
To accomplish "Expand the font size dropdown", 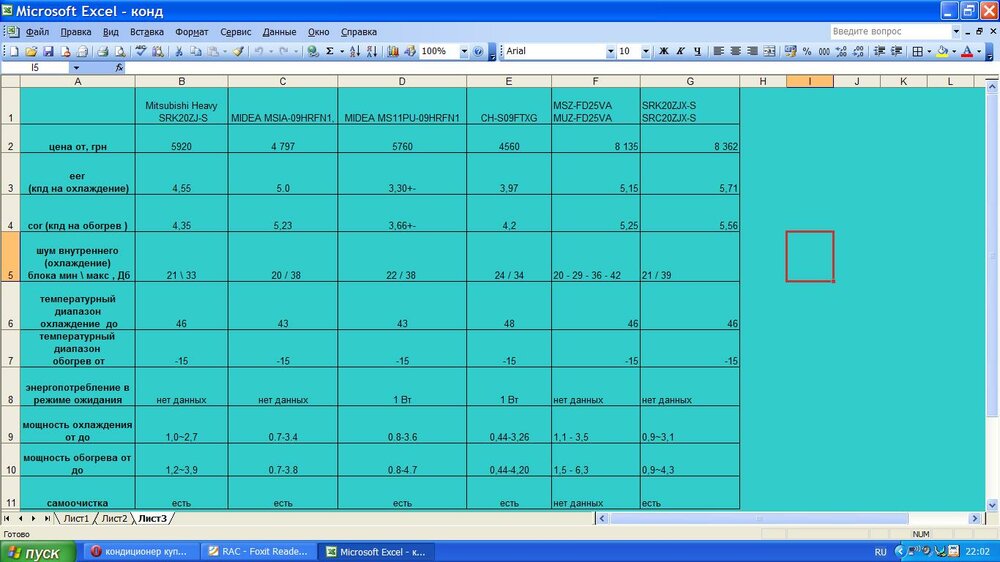I will [x=645, y=52].
